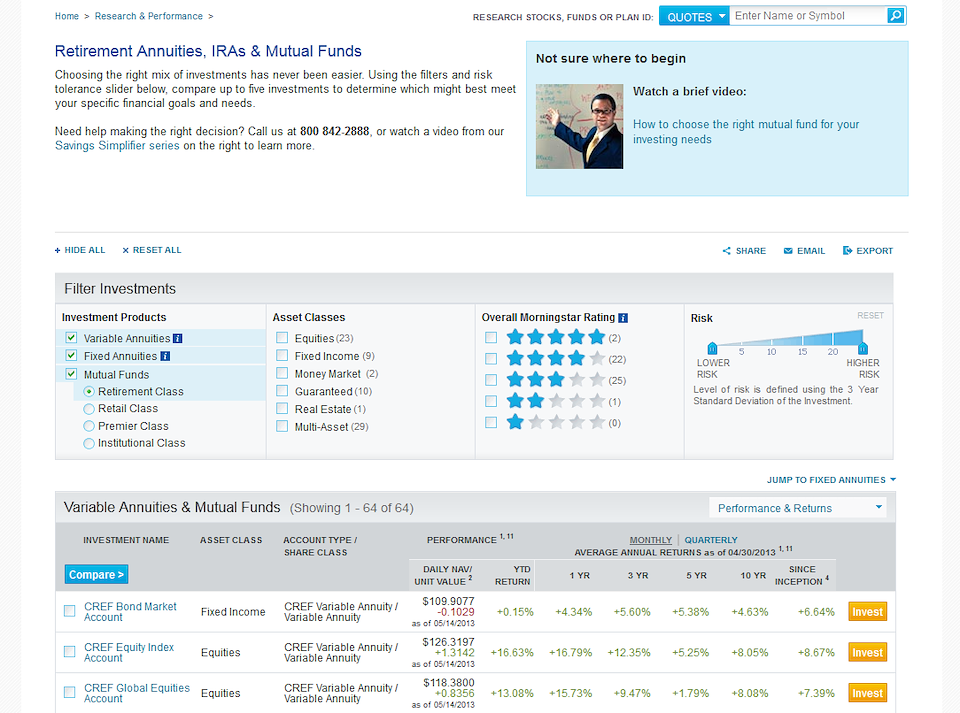960x713 pixels.
Task: Open the Savings Simplifier series link
Action: click(117, 146)
